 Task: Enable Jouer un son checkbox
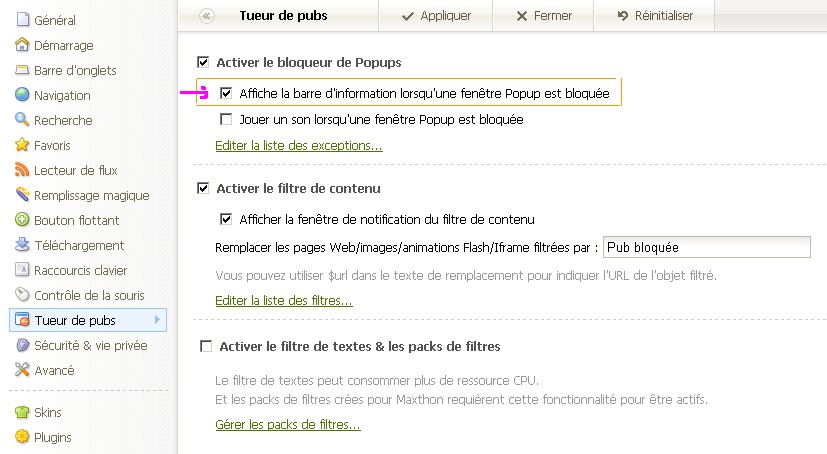[x=226, y=119]
